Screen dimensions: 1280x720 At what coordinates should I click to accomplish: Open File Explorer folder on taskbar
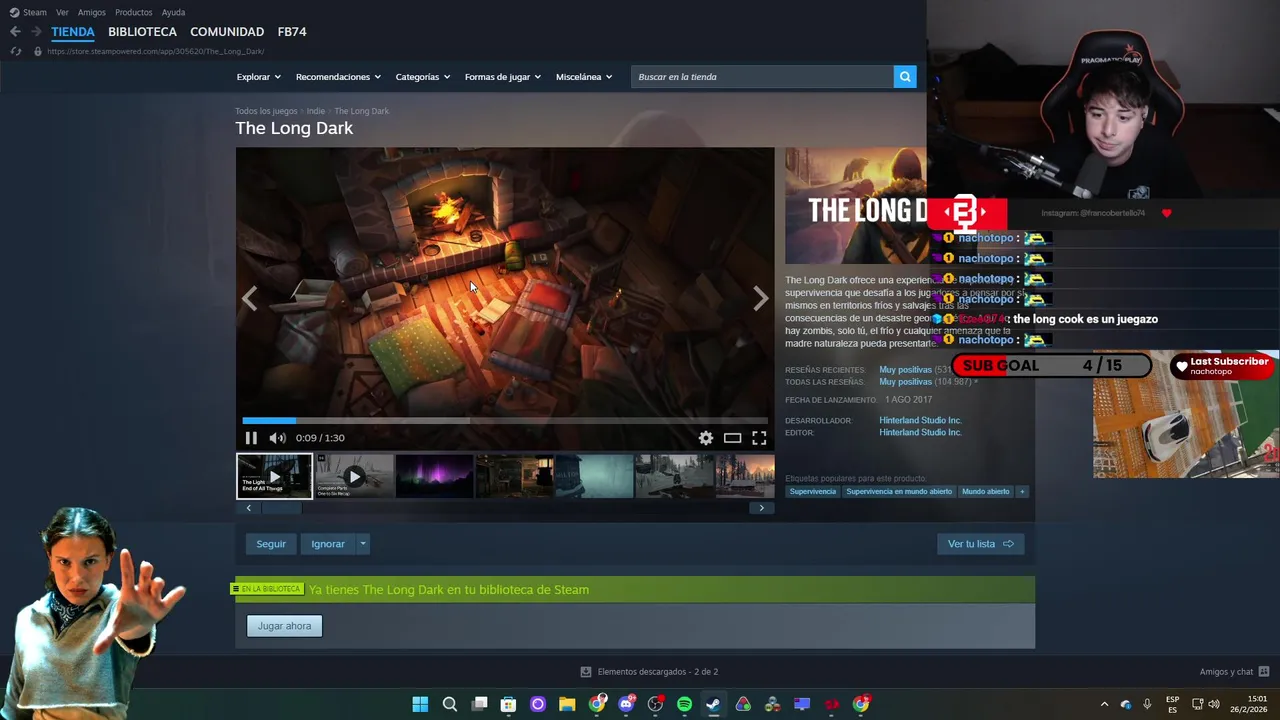click(567, 704)
